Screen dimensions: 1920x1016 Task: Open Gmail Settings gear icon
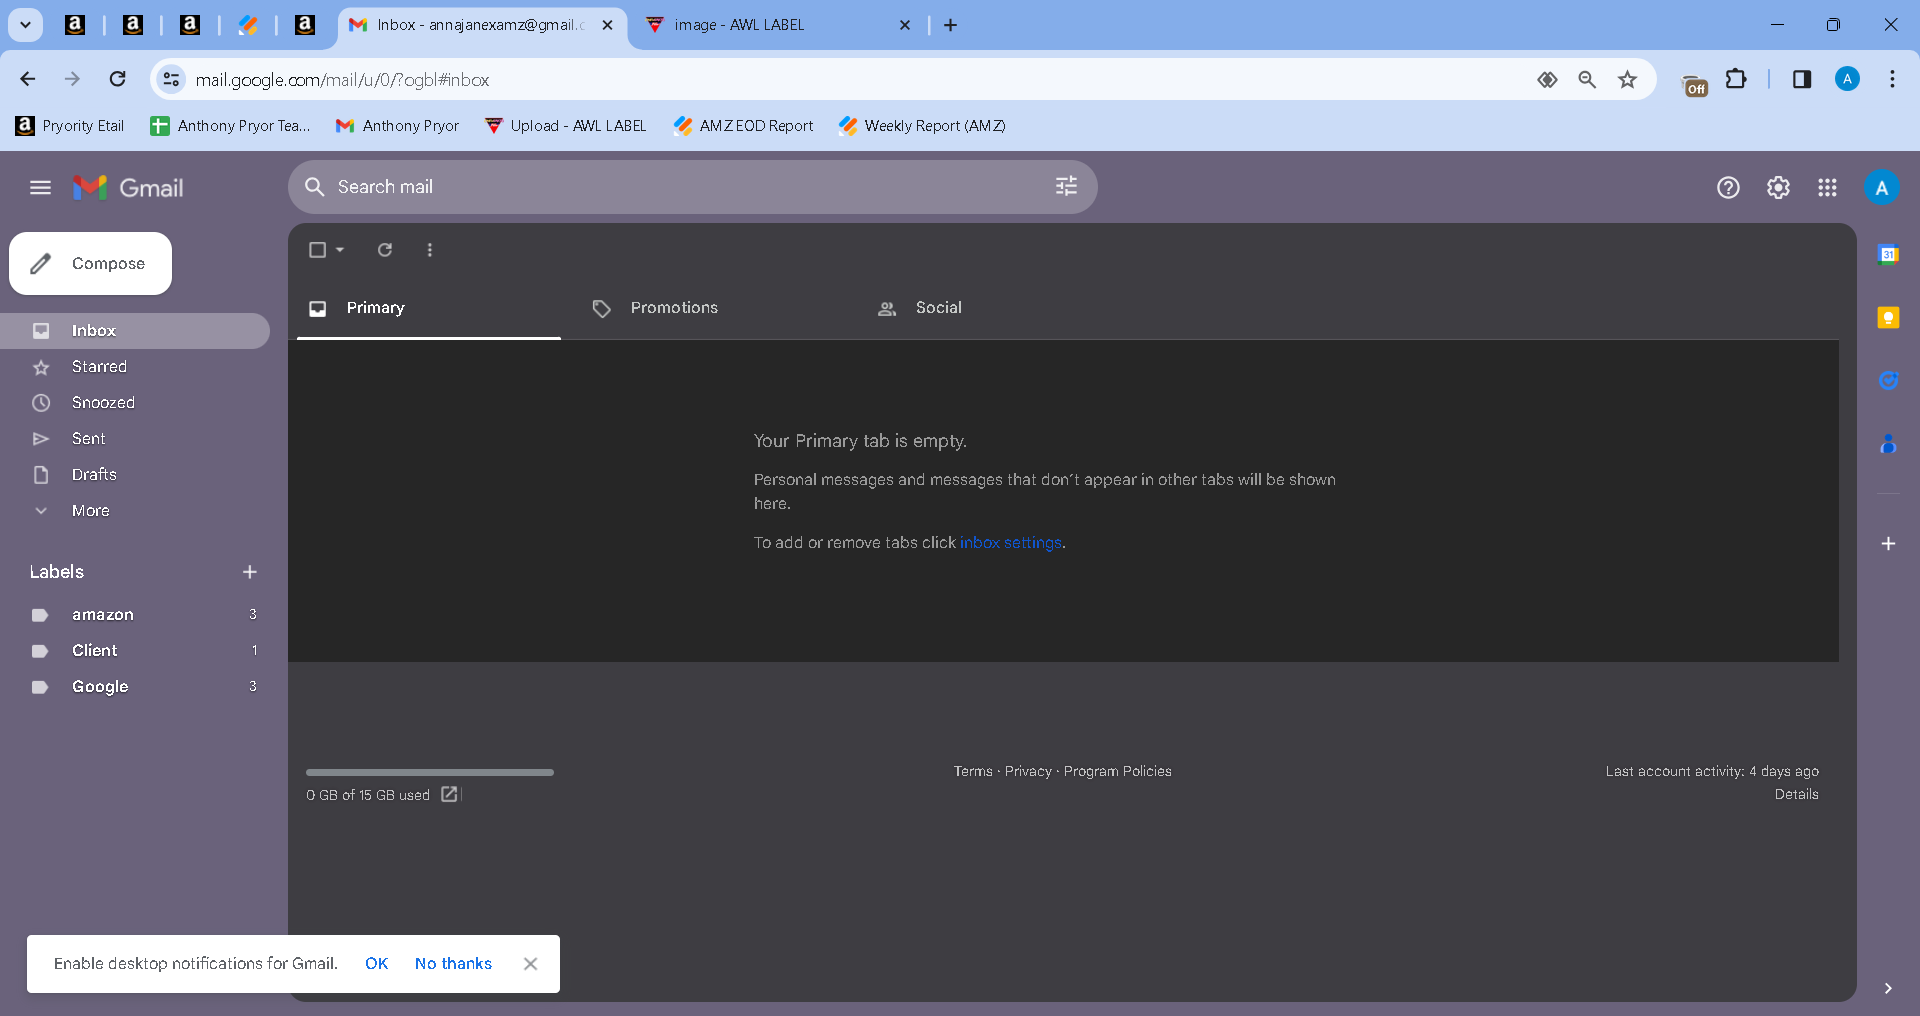pyautogui.click(x=1778, y=188)
